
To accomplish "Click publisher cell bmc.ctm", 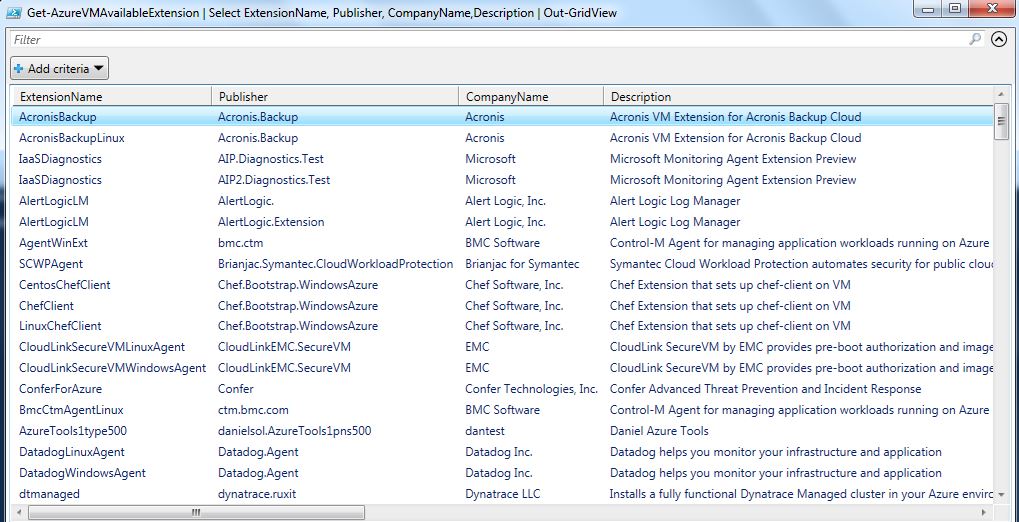I will pyautogui.click(x=240, y=242).
